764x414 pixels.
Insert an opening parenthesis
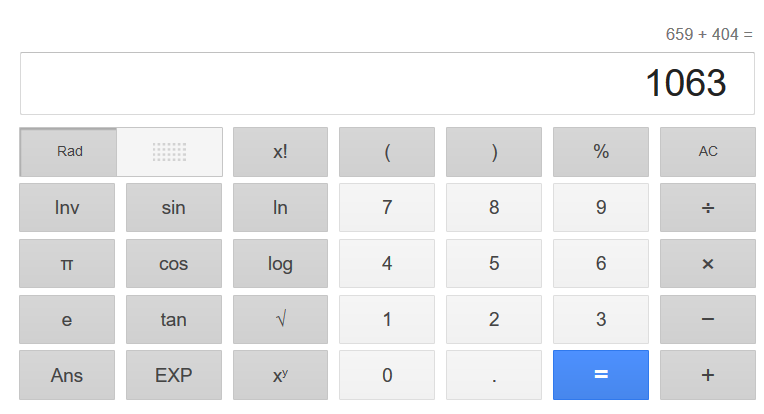pos(387,152)
